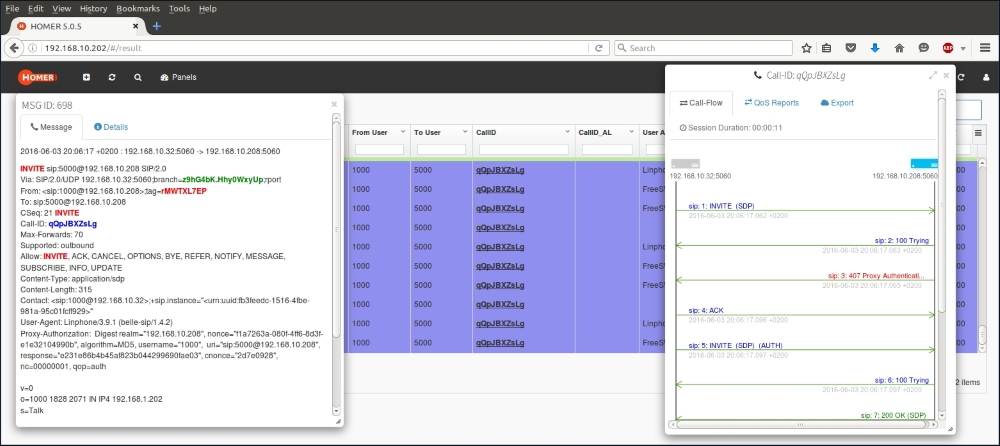Go to the home page icon

pos(899,48)
